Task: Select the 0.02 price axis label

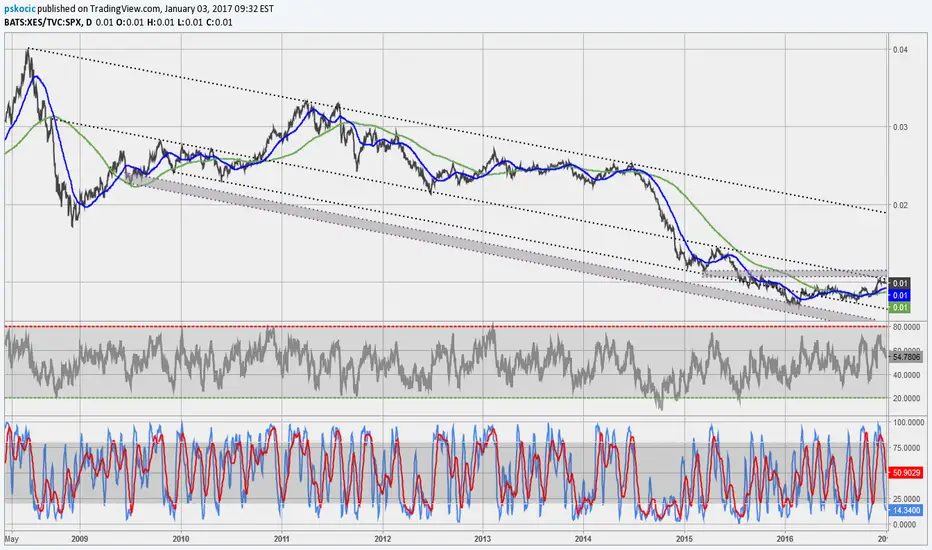Action: point(900,205)
